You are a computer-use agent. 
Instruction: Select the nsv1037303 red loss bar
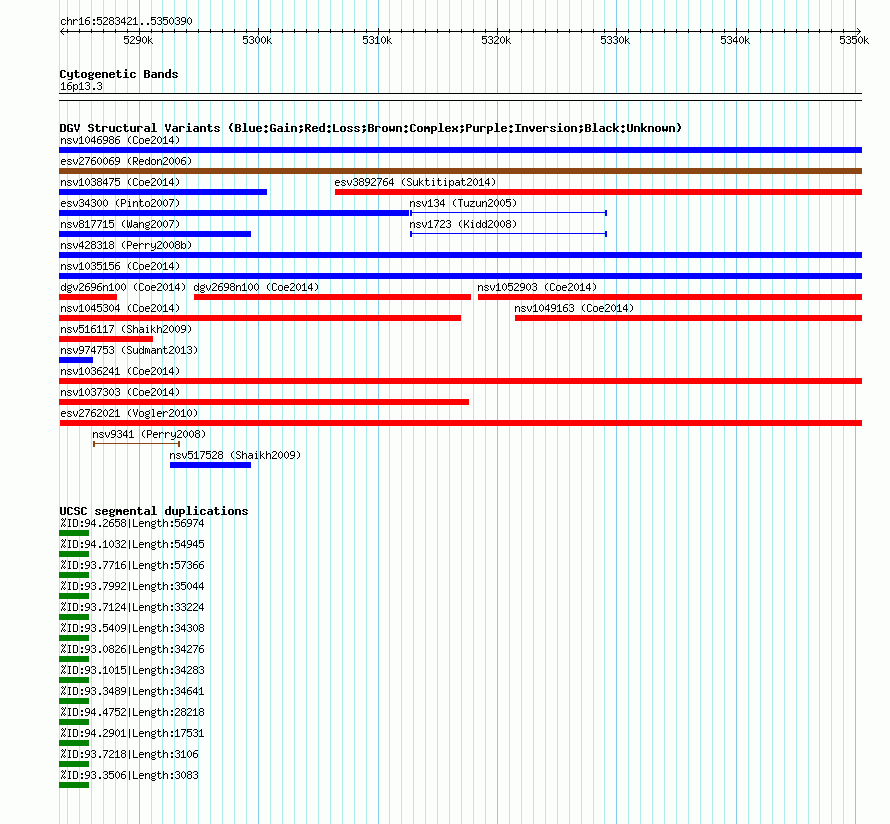click(264, 402)
